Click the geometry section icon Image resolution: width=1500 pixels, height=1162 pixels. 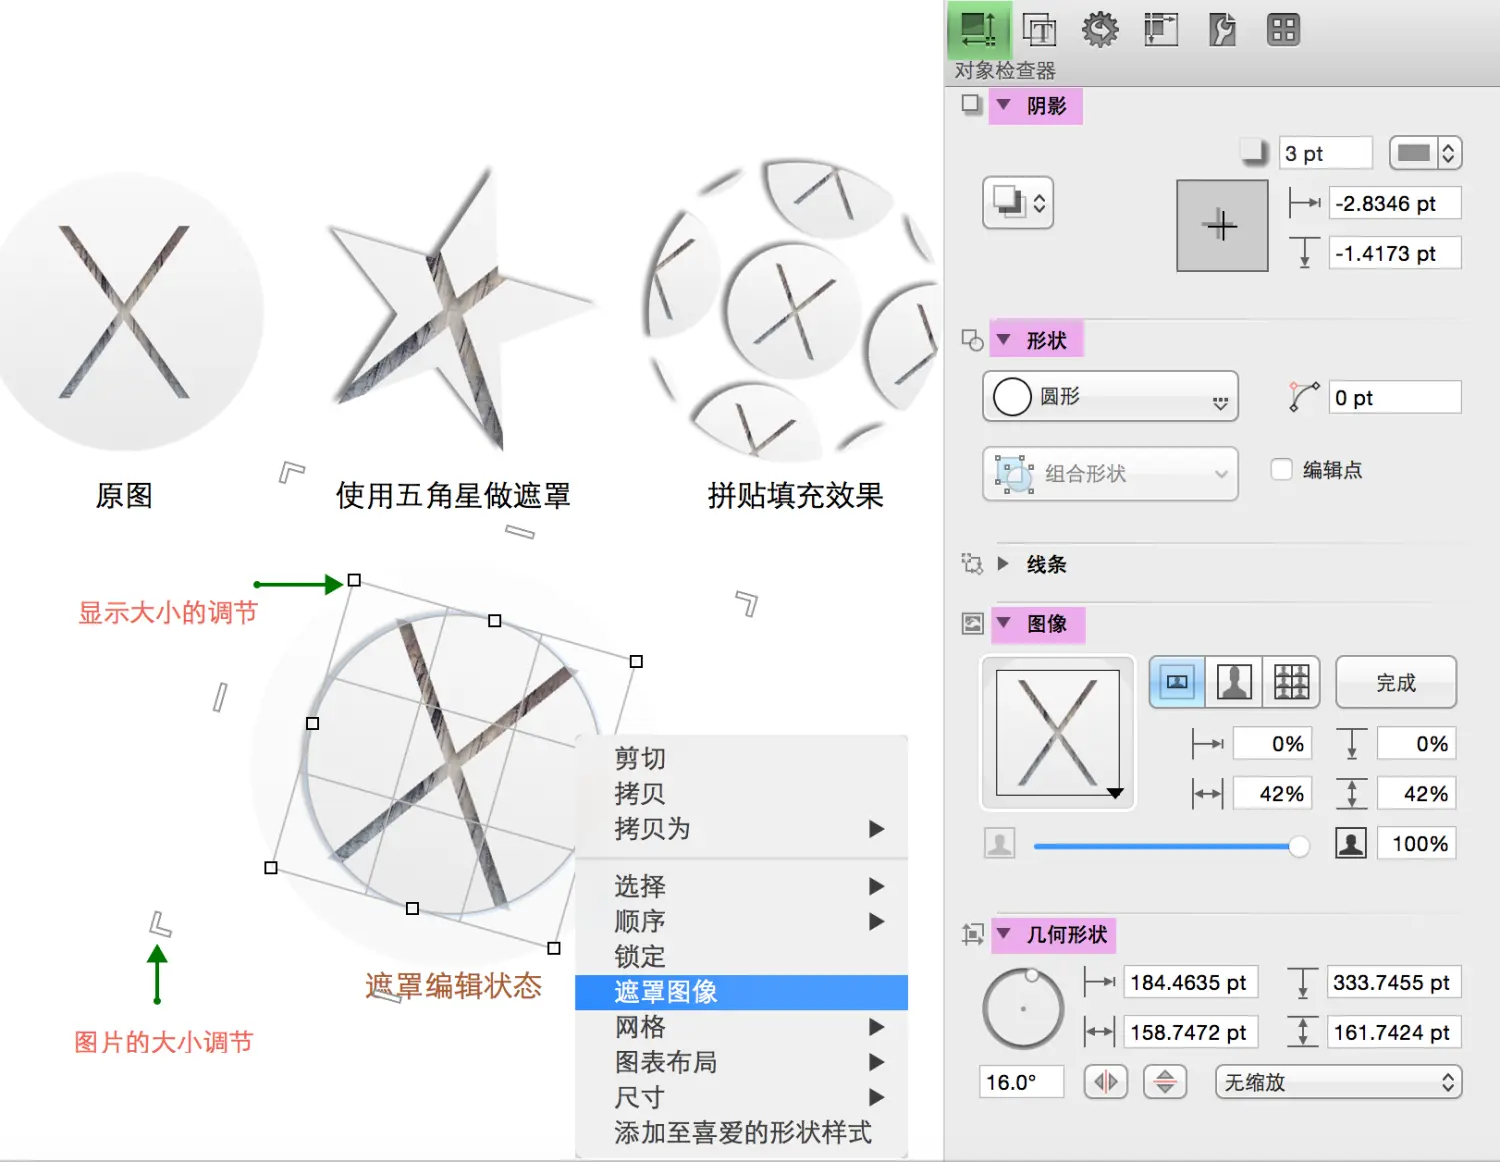point(972,935)
